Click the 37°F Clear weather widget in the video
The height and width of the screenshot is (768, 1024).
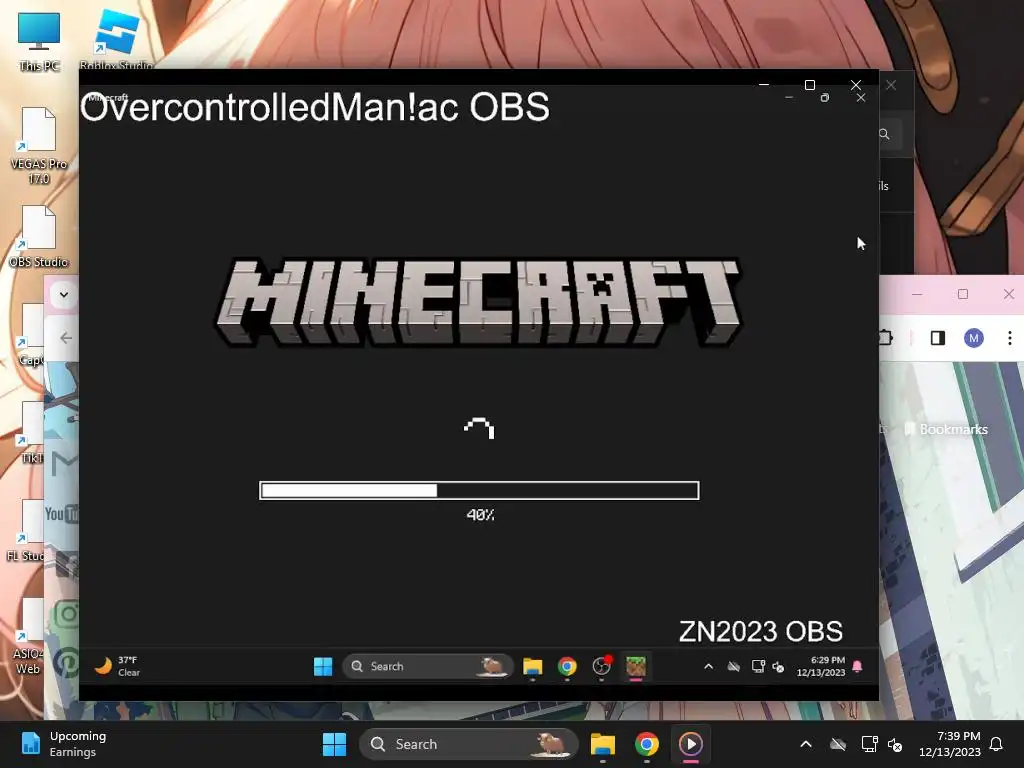118,666
